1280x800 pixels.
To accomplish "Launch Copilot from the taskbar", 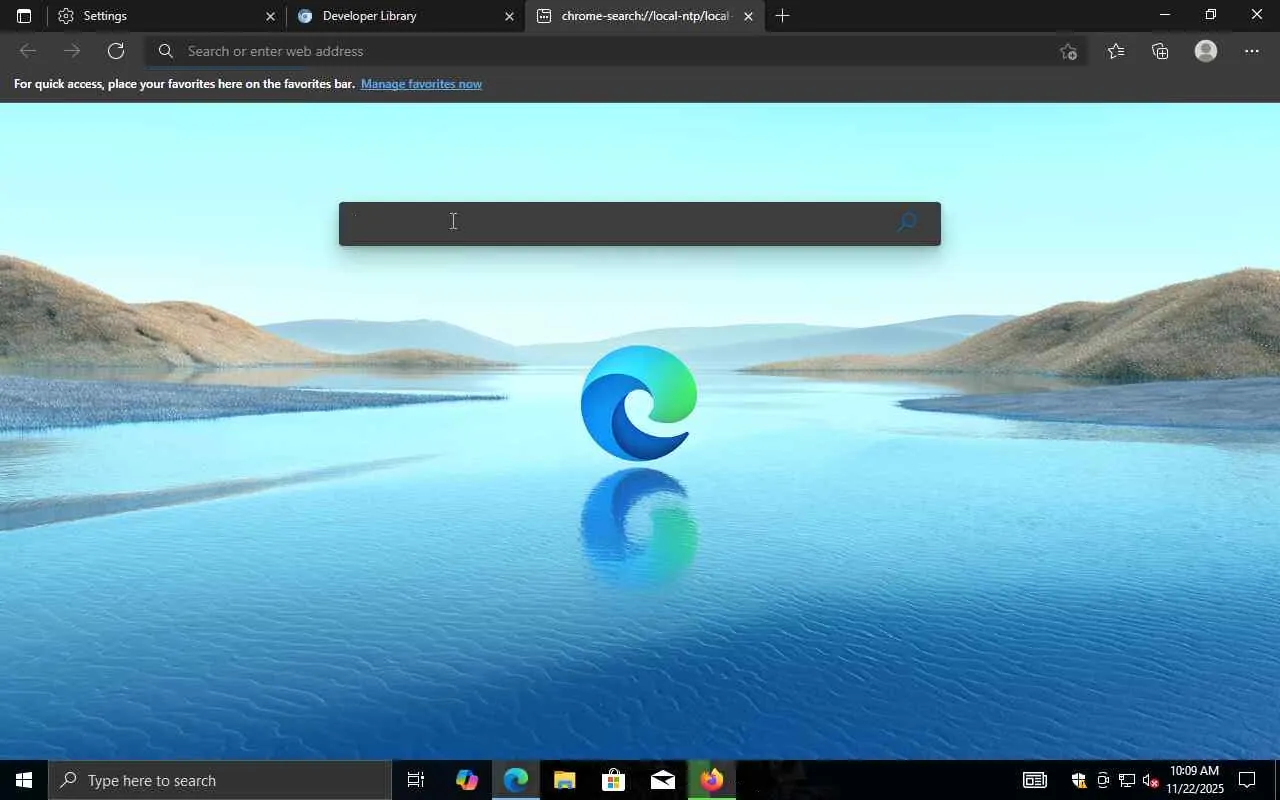I will [466, 780].
